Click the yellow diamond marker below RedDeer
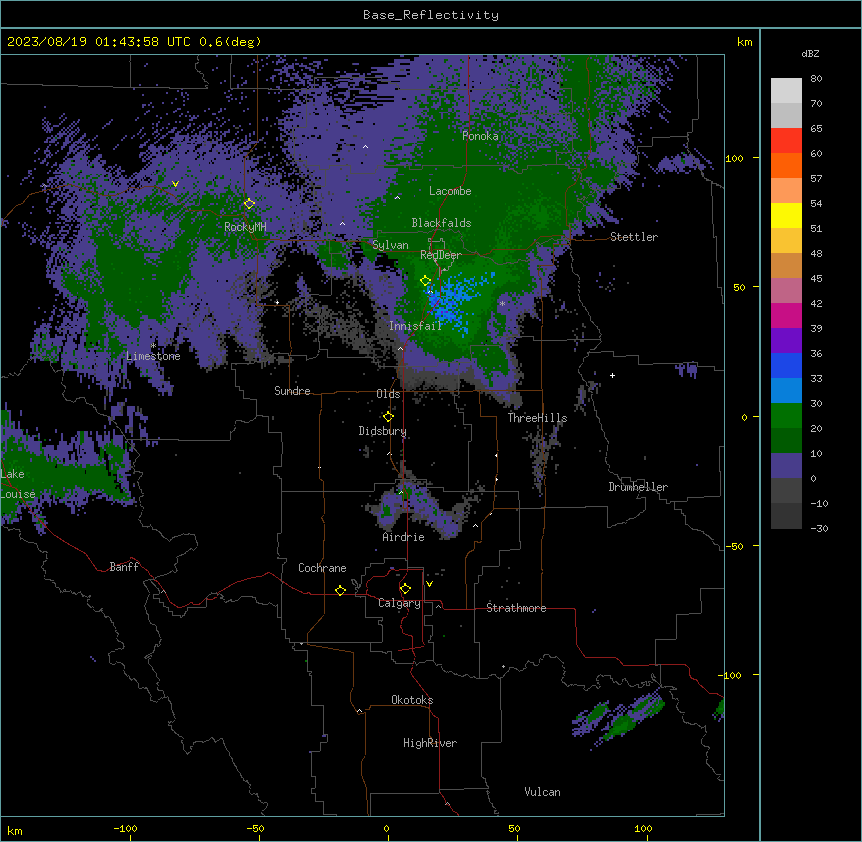The width and height of the screenshot is (862, 842). coord(426,281)
